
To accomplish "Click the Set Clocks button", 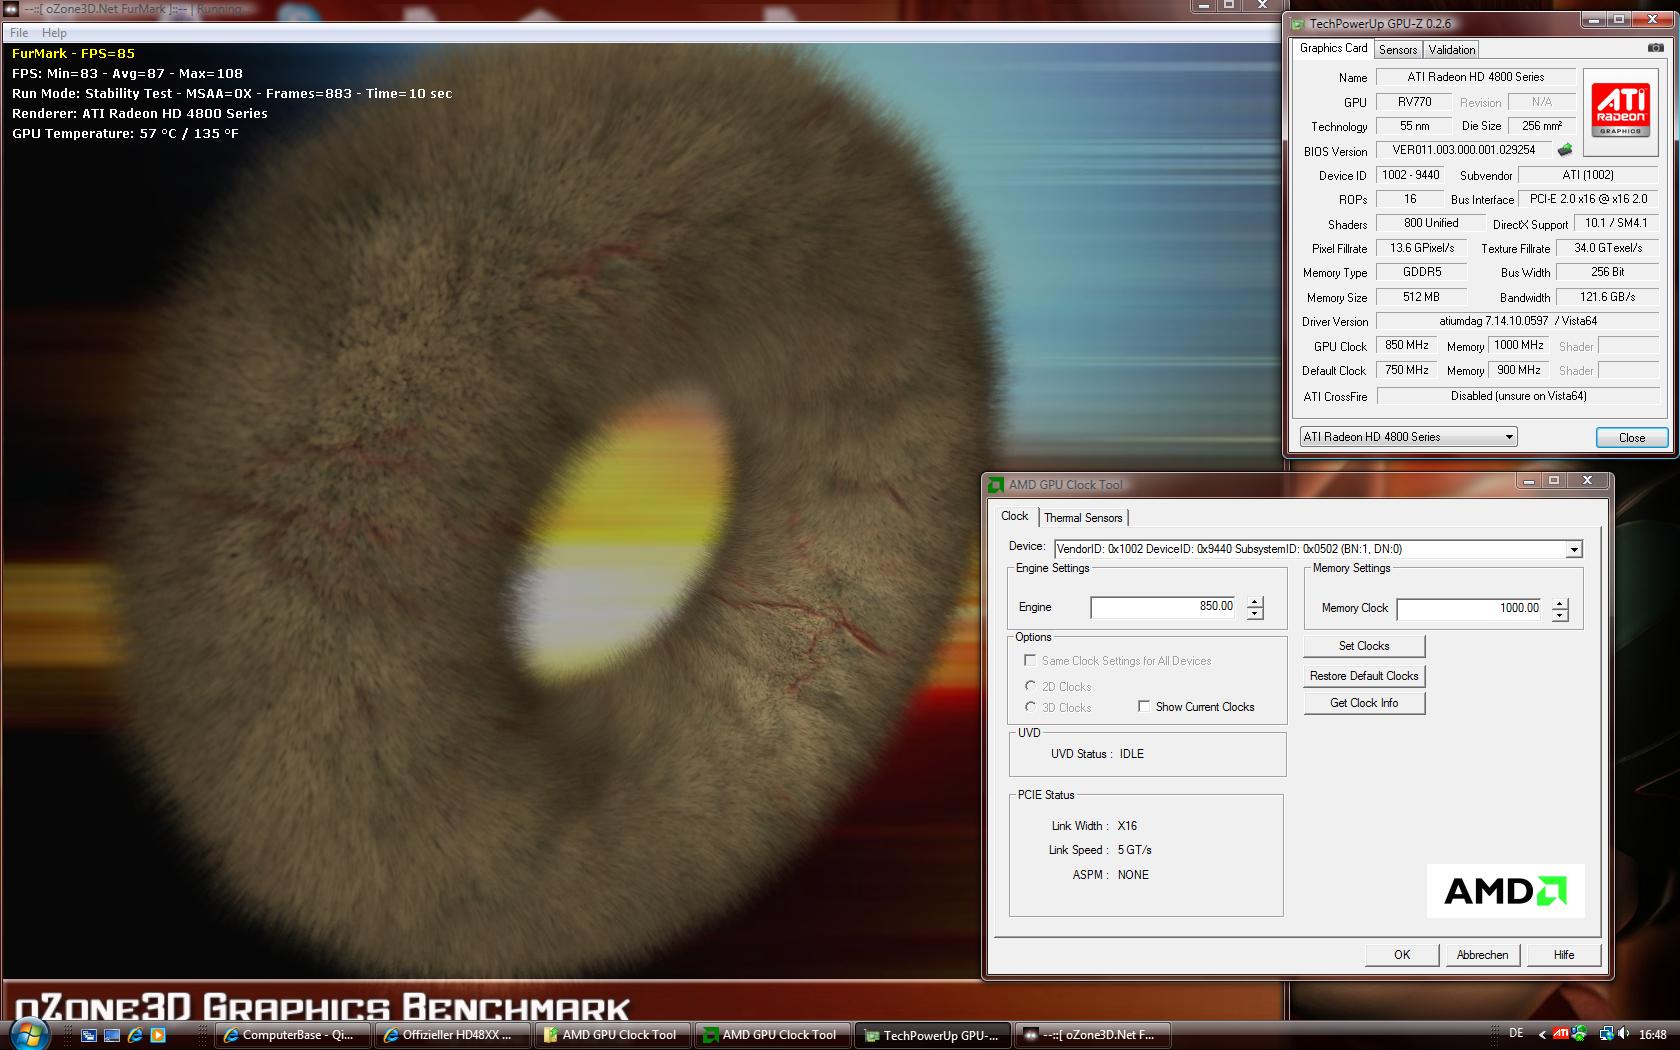I will click(x=1364, y=646).
